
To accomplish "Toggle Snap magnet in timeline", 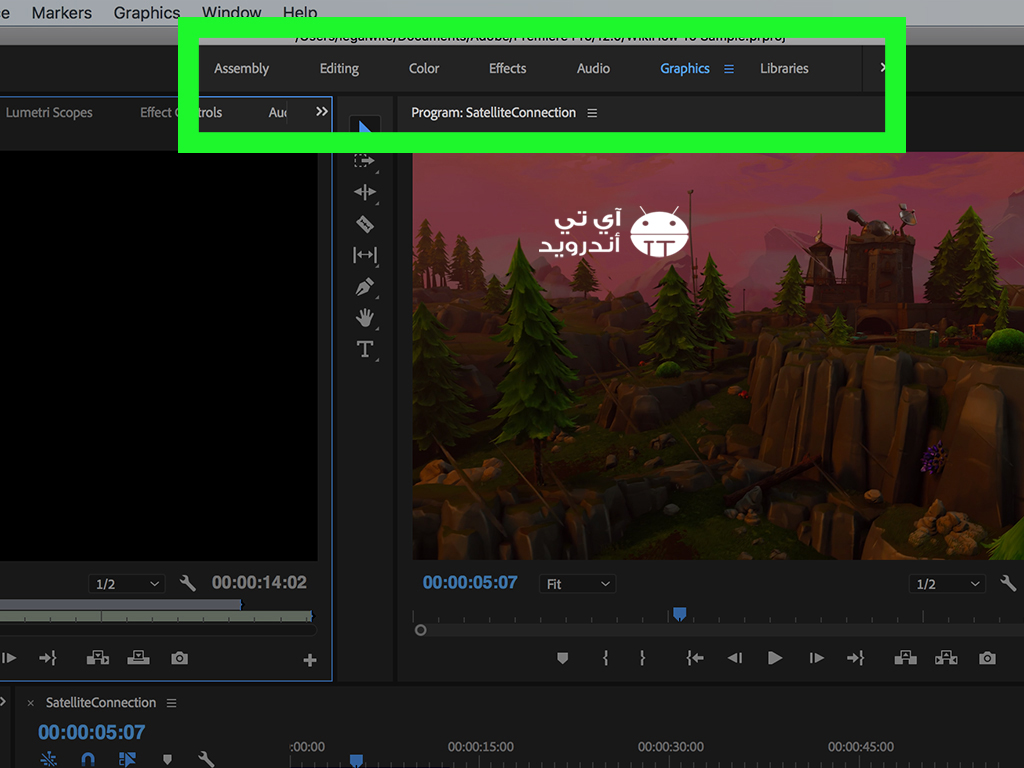I will tap(88, 759).
